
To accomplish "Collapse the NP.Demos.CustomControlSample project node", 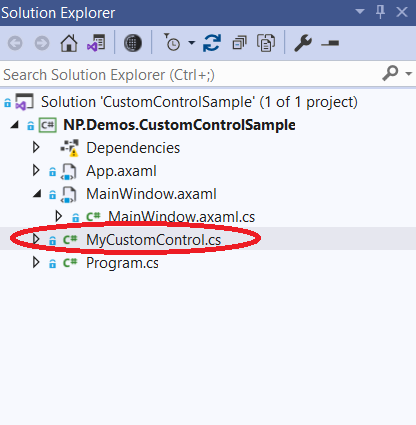I will click(x=14, y=125).
